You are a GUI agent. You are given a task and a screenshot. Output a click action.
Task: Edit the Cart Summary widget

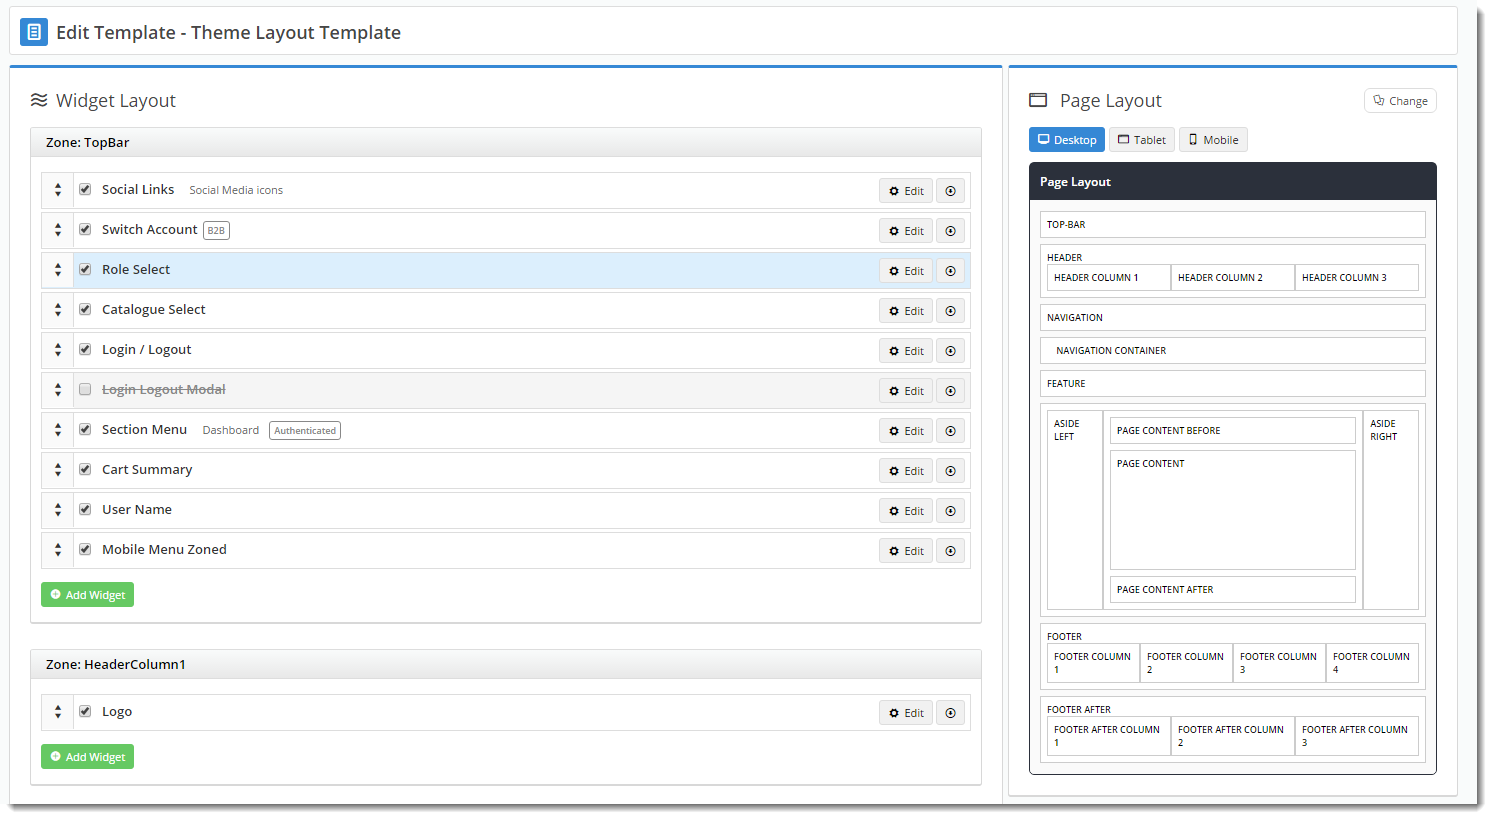pos(906,471)
